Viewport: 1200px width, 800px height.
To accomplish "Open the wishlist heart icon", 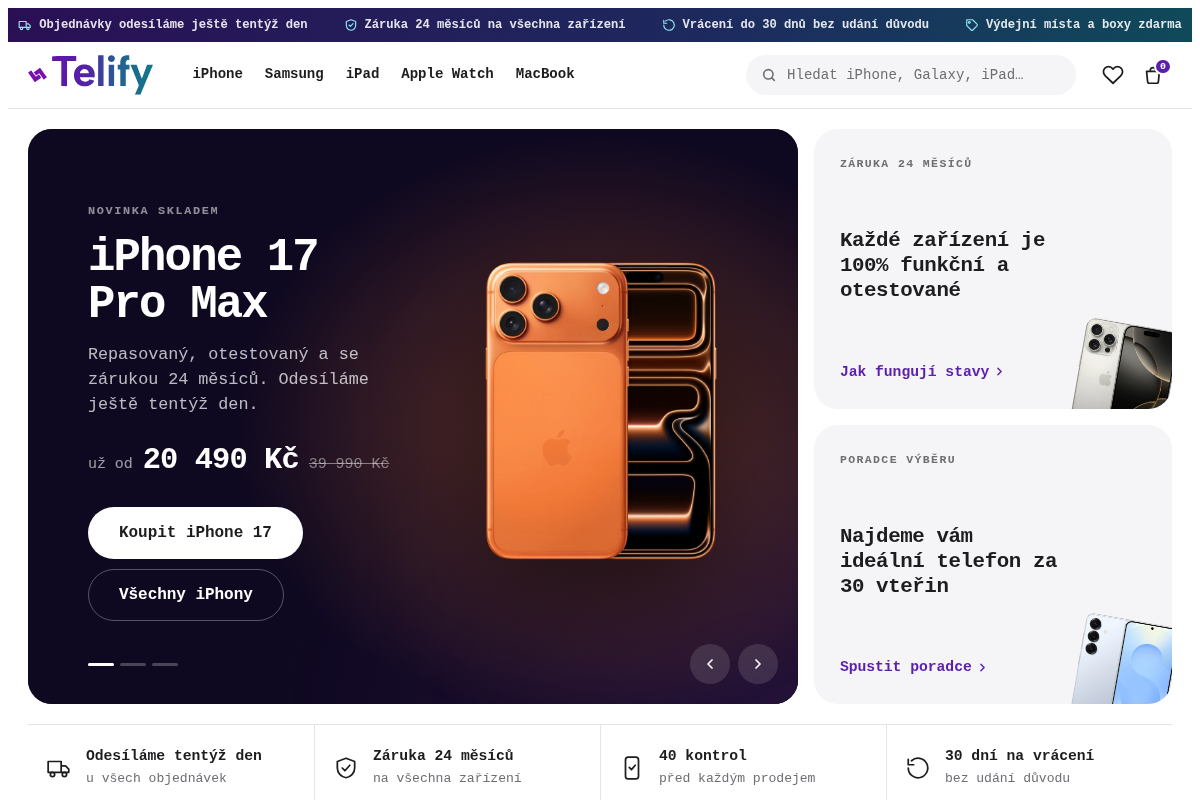I will [1113, 75].
